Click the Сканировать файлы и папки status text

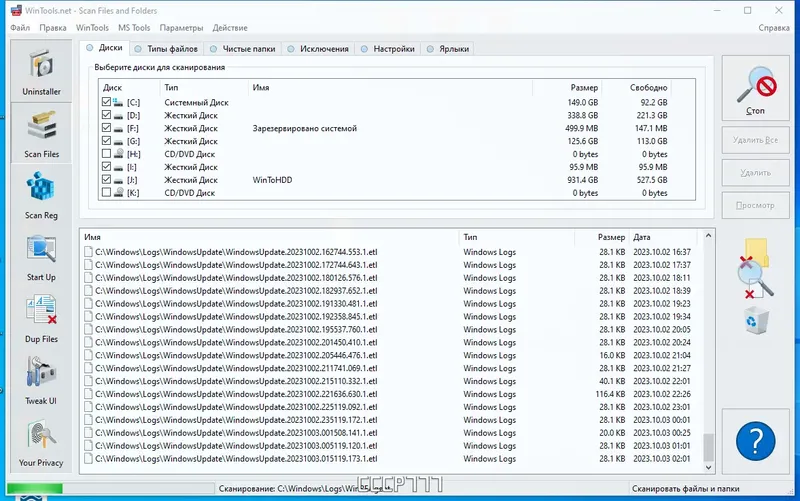685,488
